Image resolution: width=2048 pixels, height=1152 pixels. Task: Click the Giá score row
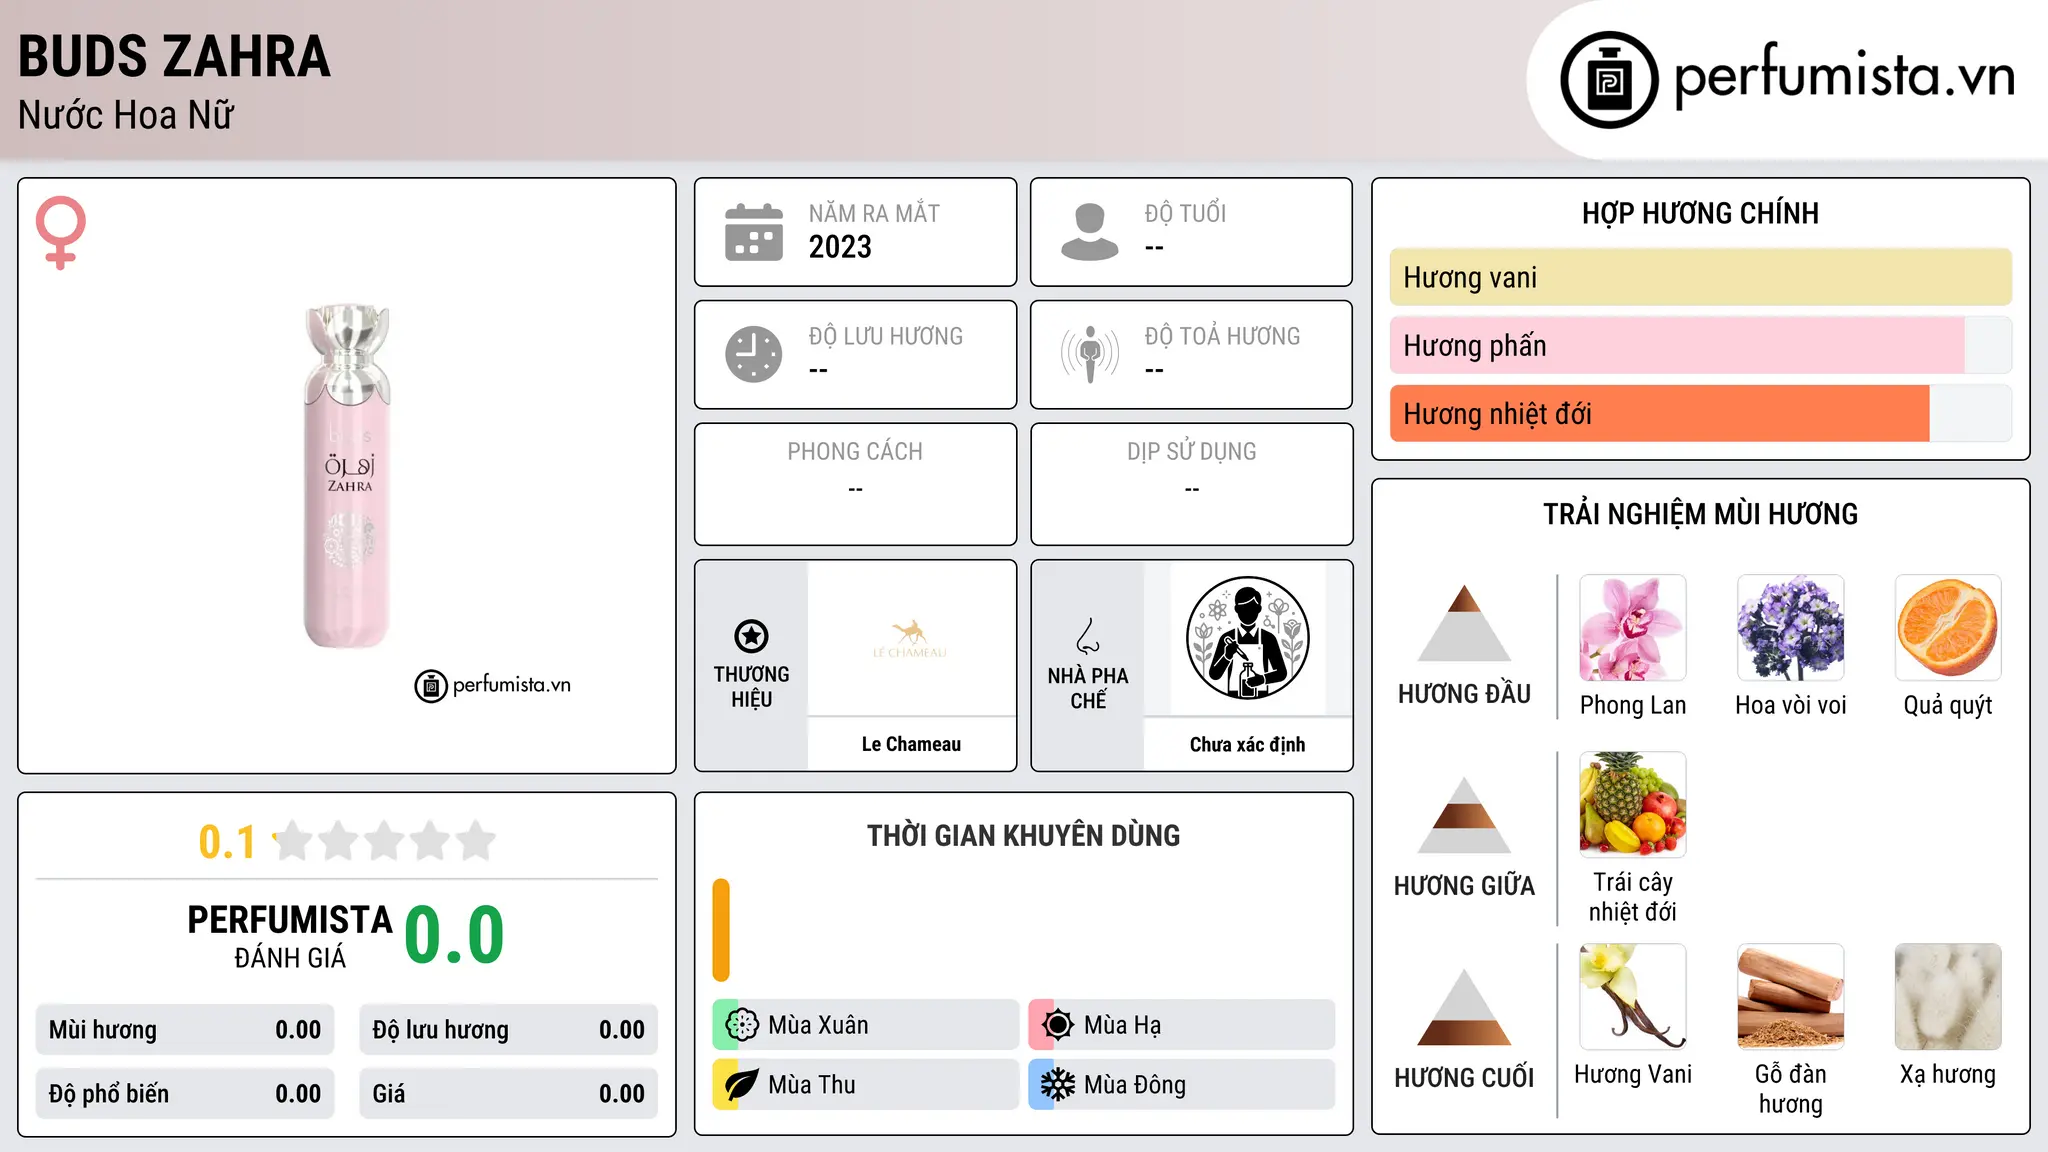click(x=508, y=1094)
